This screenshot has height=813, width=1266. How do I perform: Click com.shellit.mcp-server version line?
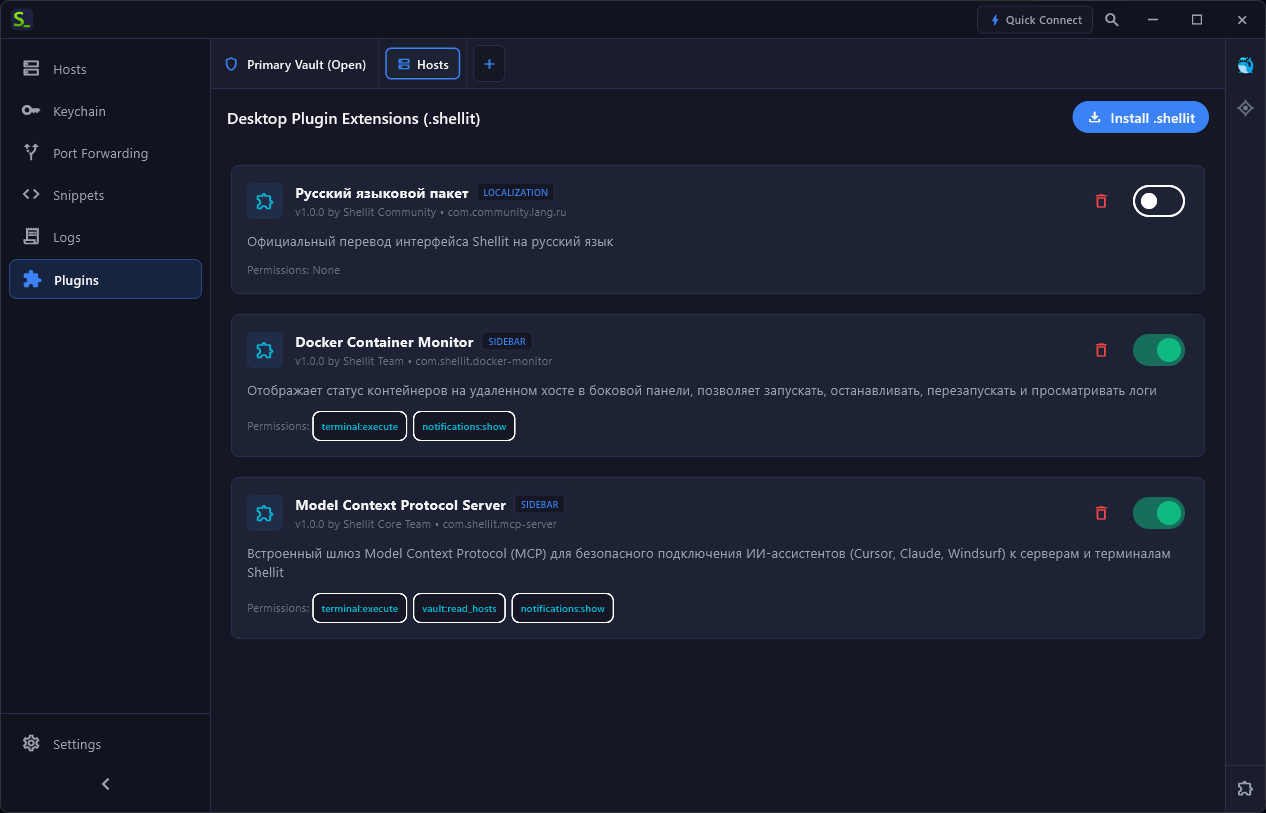pyautogui.click(x=426, y=524)
